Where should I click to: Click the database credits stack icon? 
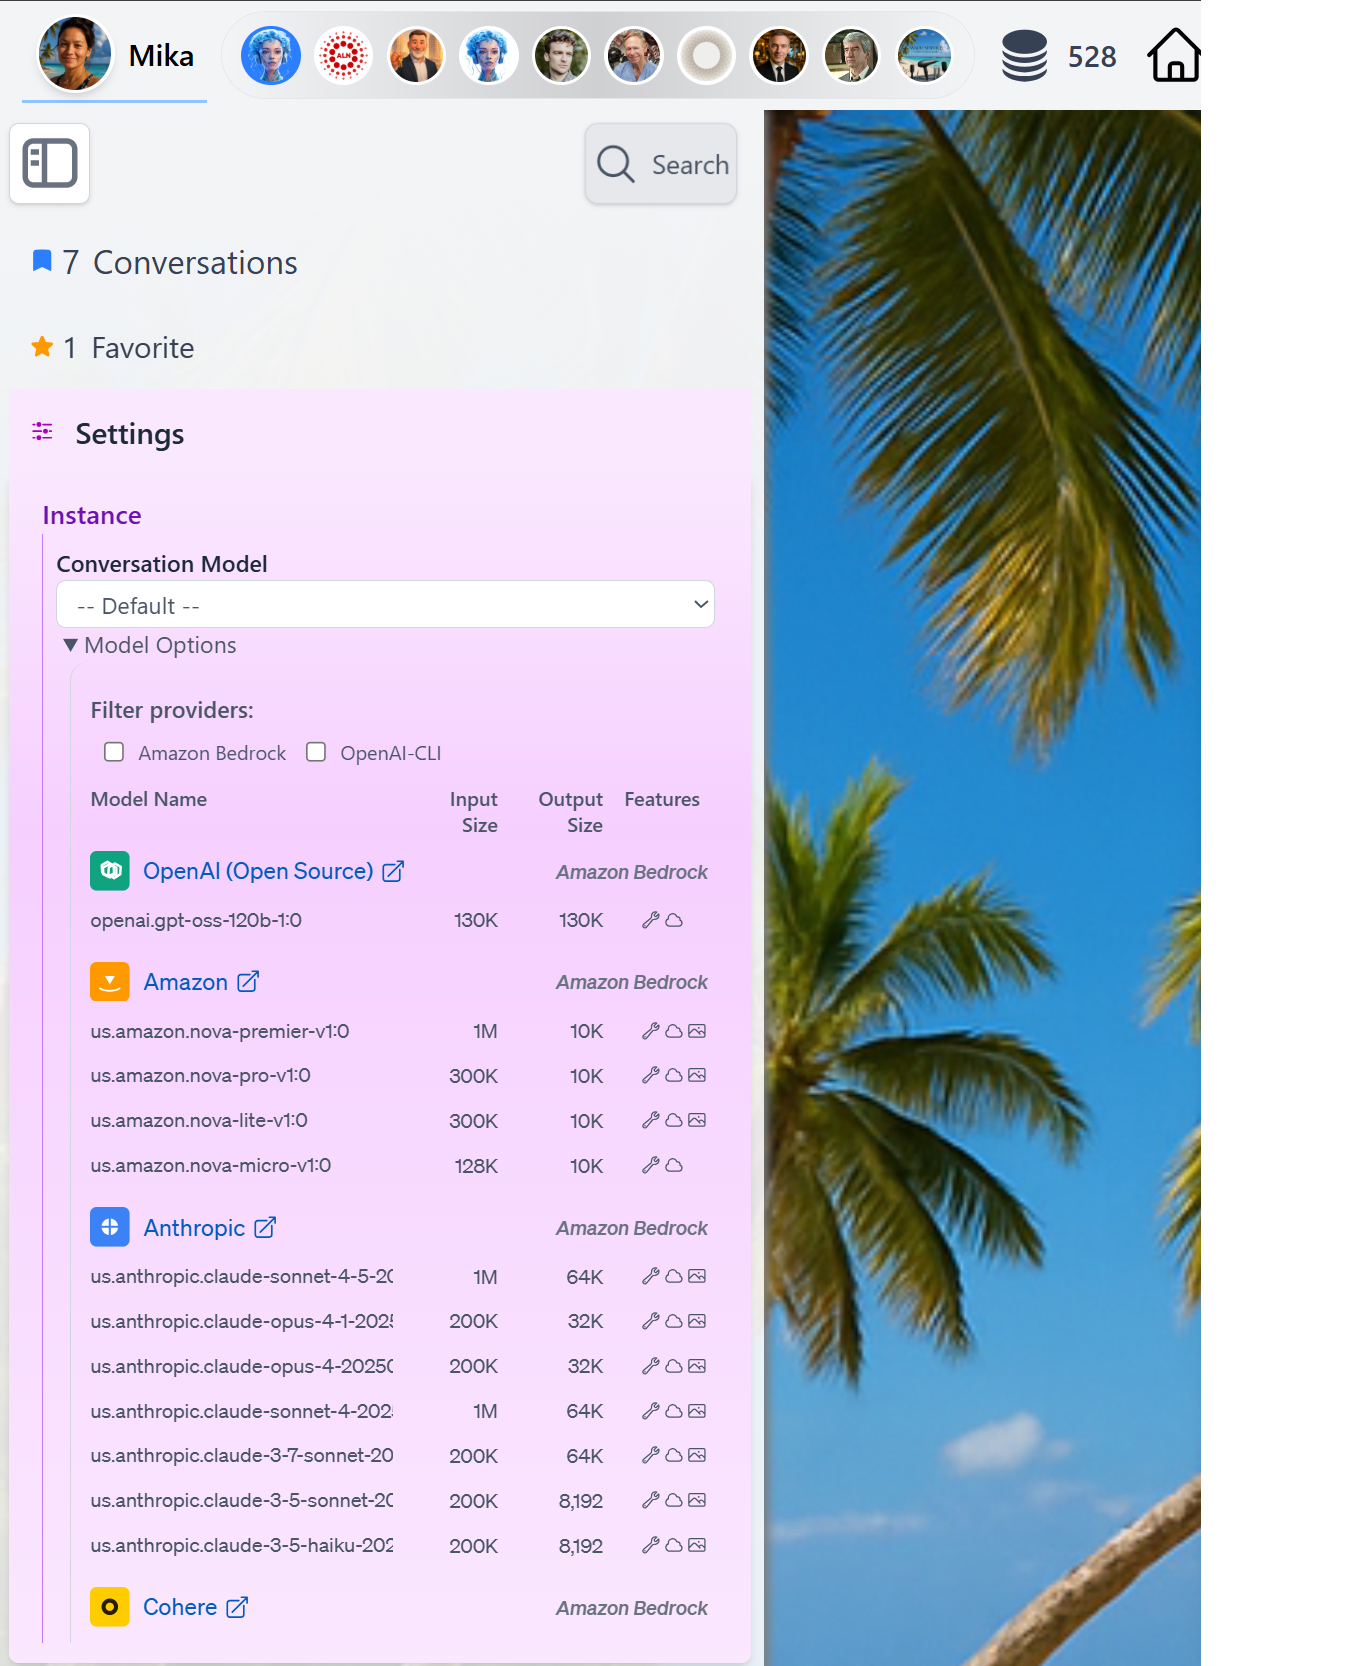pyautogui.click(x=1024, y=56)
